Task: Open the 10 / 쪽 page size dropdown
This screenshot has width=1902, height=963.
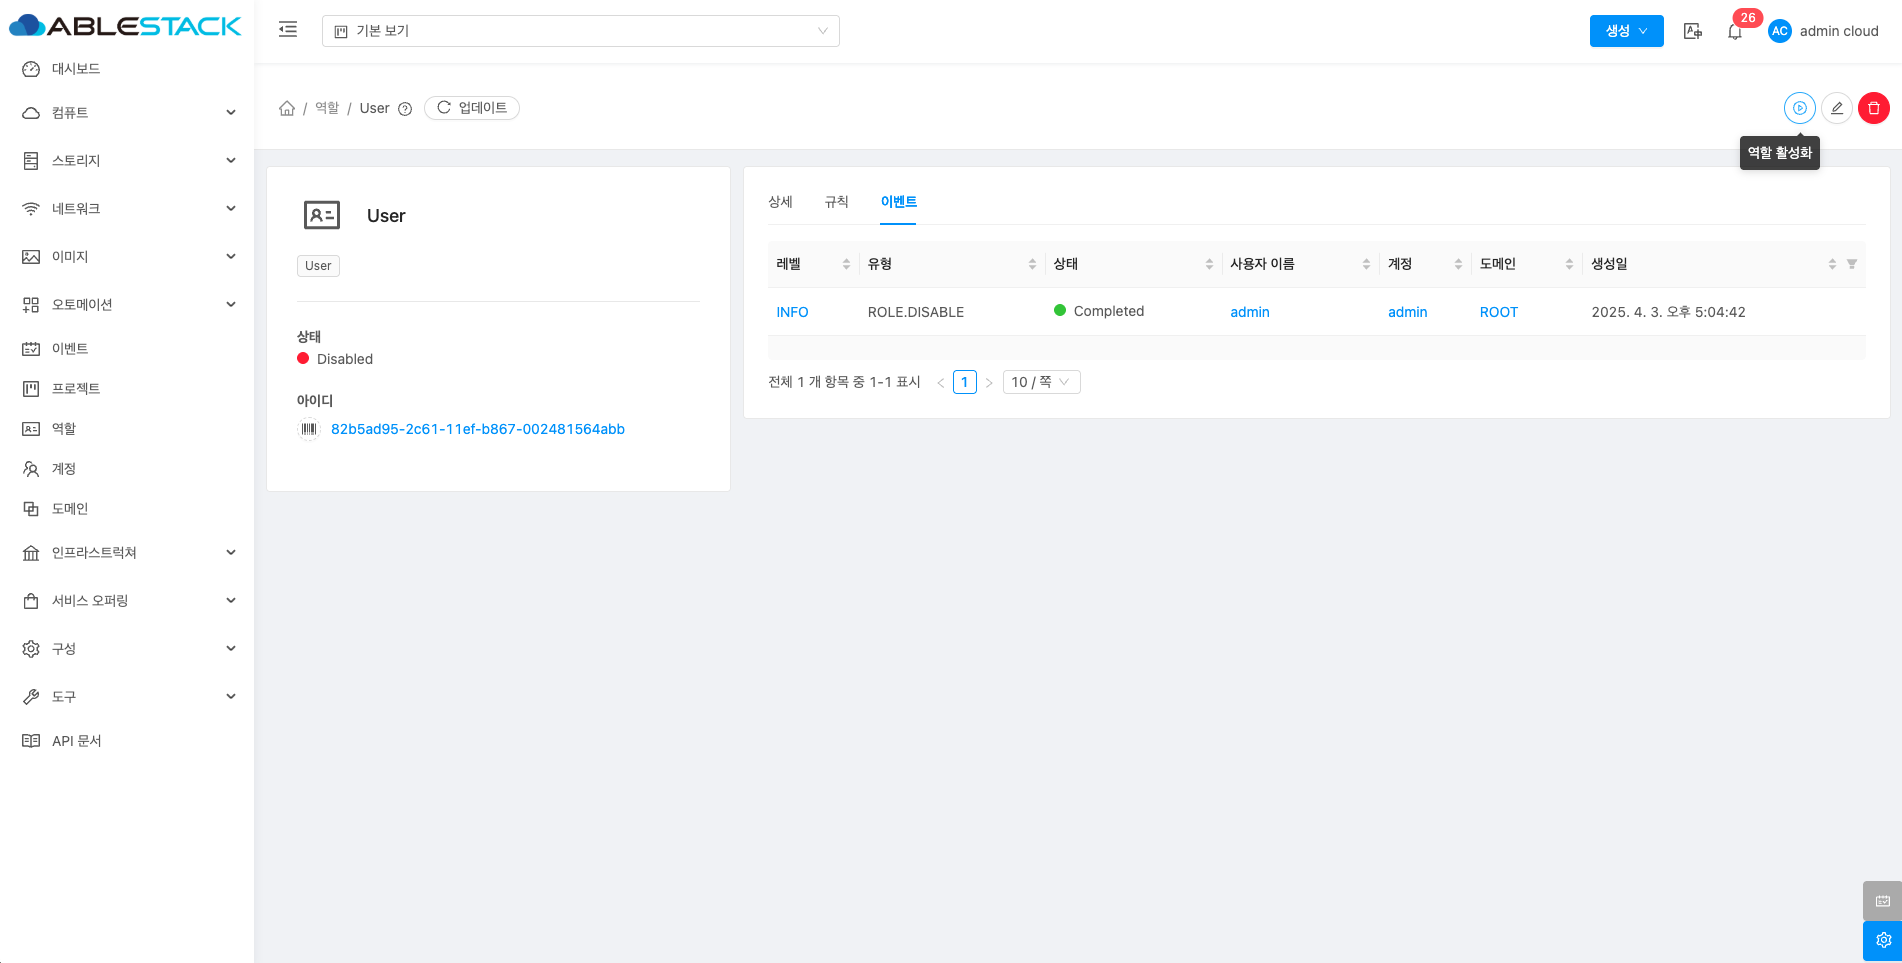Action: 1040,382
